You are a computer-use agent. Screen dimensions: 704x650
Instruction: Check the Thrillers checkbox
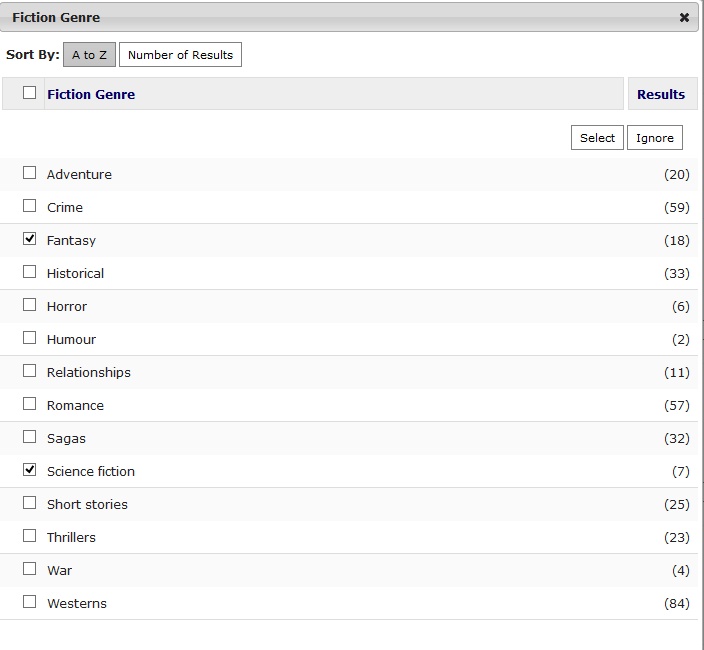(x=29, y=536)
